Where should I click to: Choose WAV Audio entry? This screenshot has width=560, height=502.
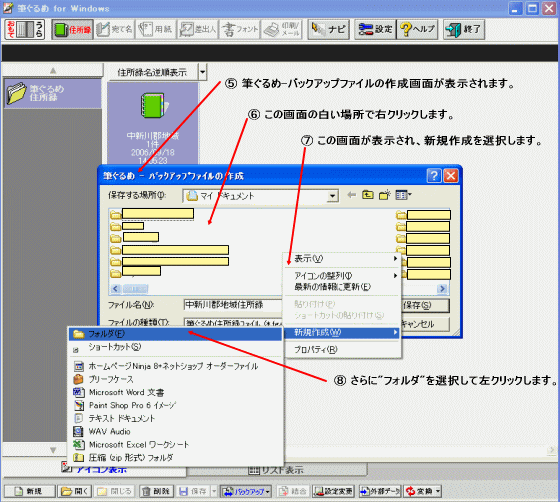(x=175, y=432)
